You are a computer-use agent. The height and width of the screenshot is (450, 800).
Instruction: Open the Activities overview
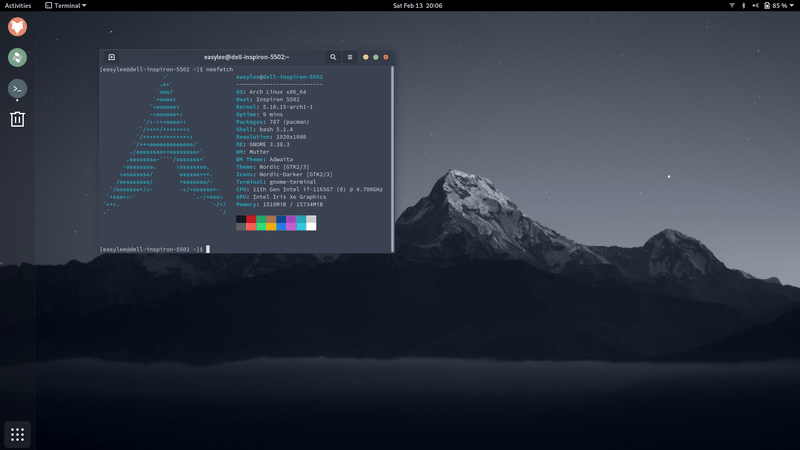click(18, 6)
